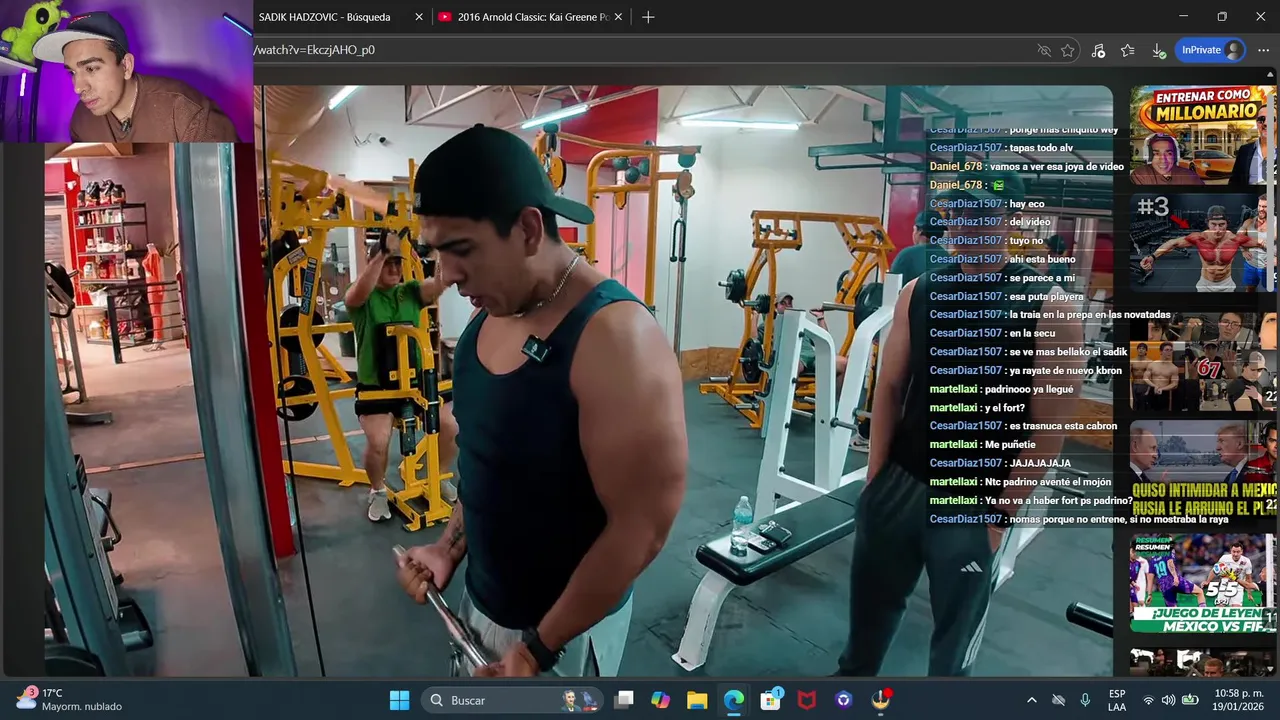Close the 2016 Arnold Classic YouTube tab

tap(618, 17)
